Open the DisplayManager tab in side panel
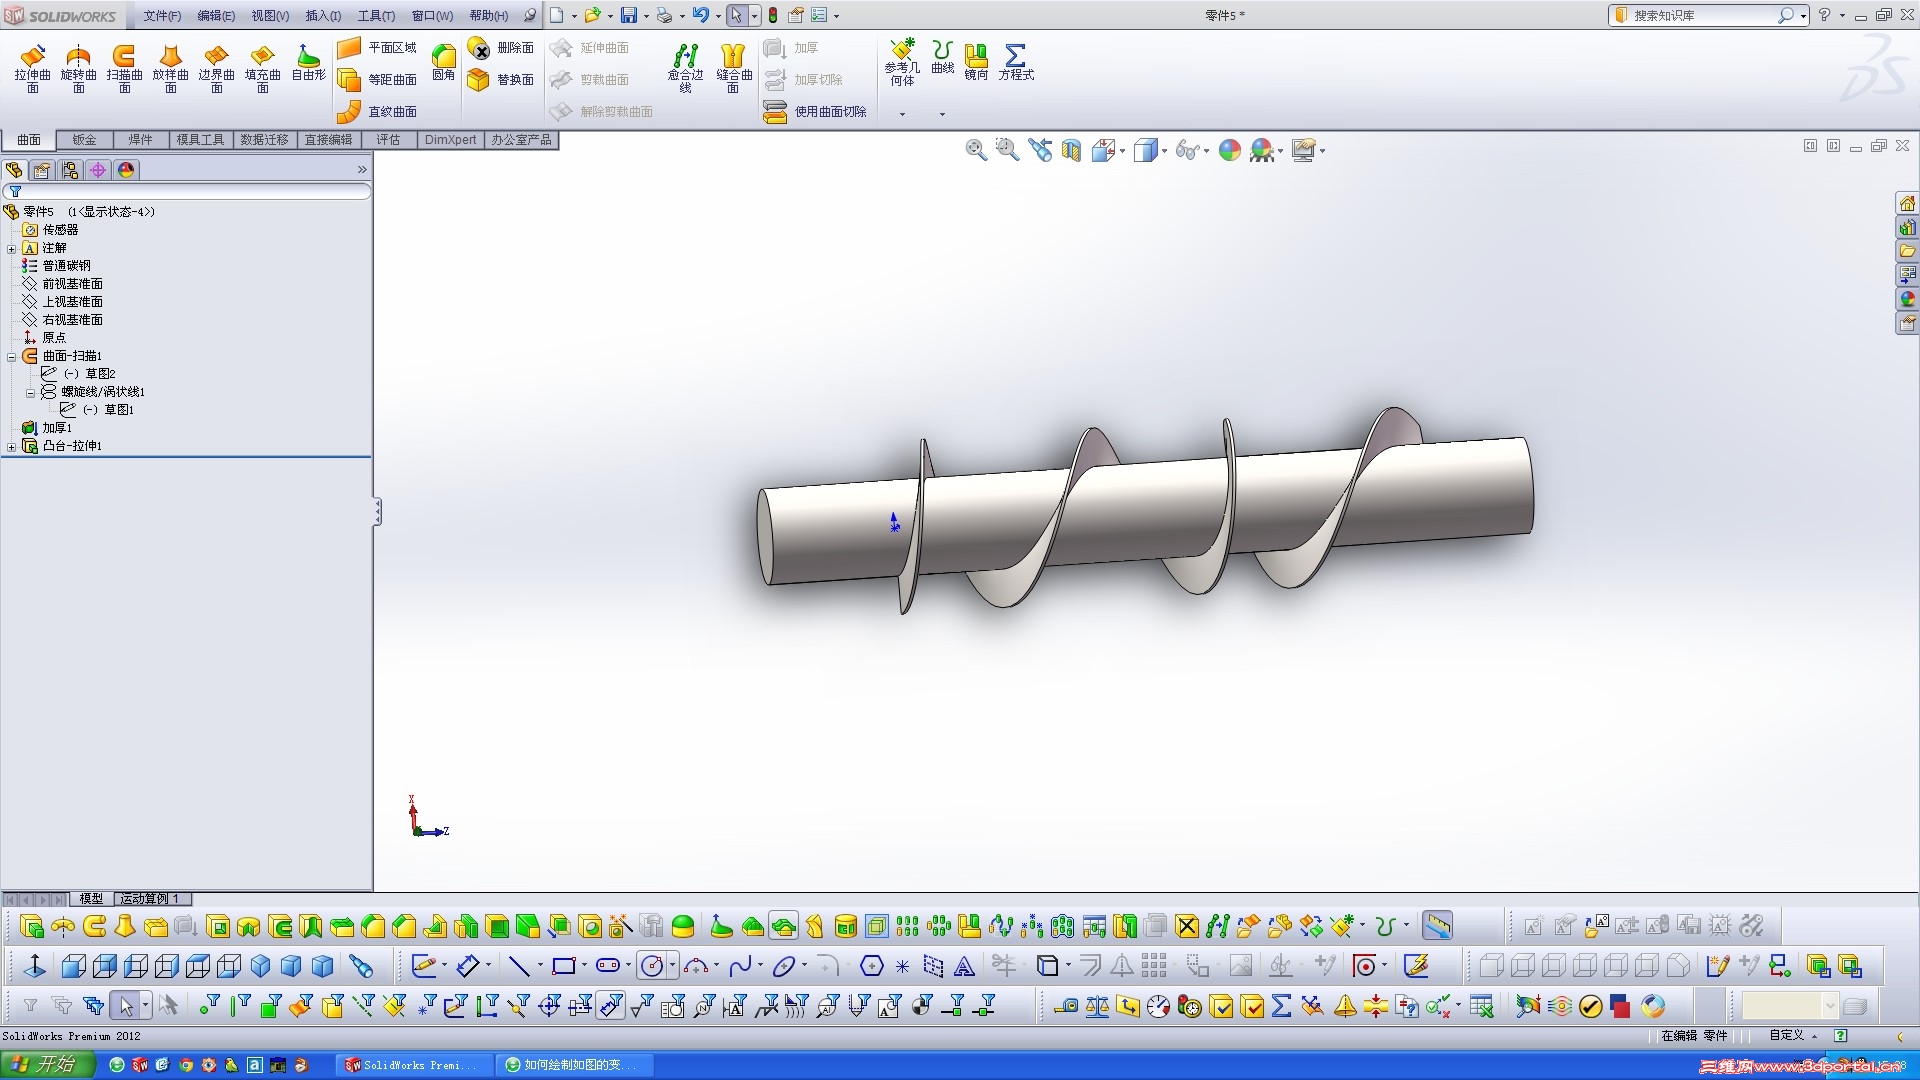This screenshot has width=1920, height=1080. point(126,170)
